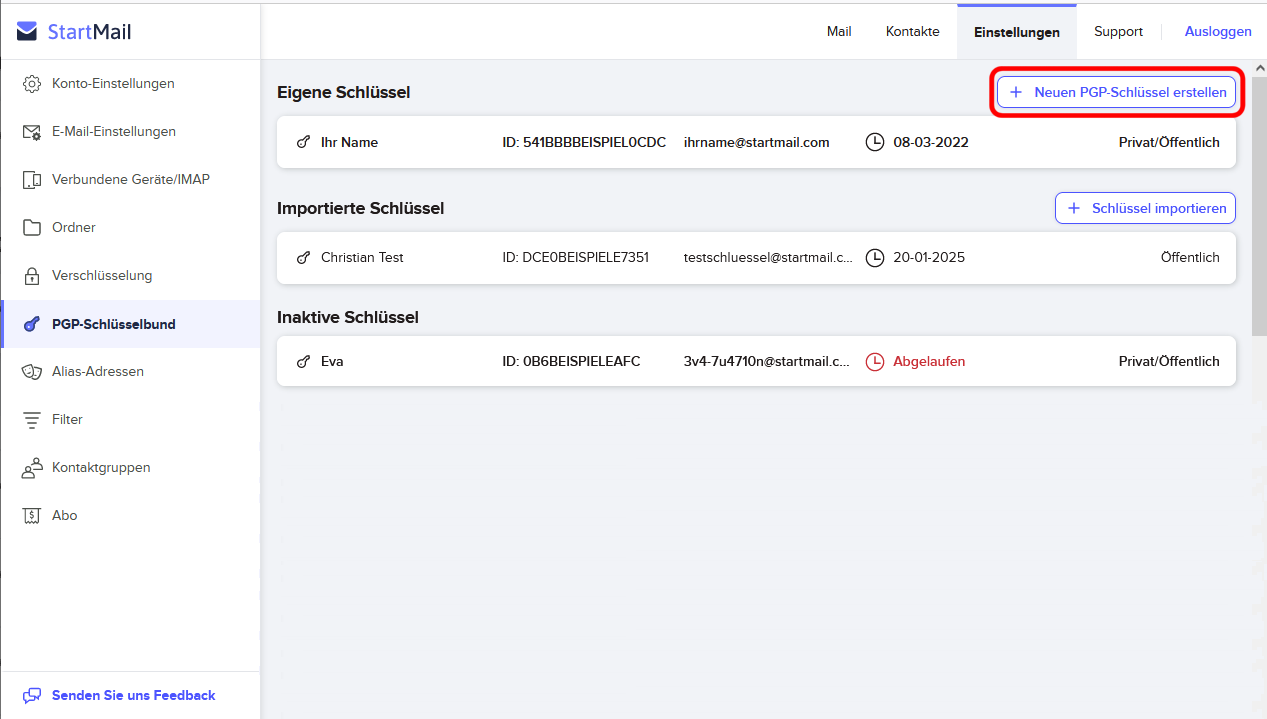Click the email ihrname@startmail.com
This screenshot has height=719, width=1267.
coord(757,143)
